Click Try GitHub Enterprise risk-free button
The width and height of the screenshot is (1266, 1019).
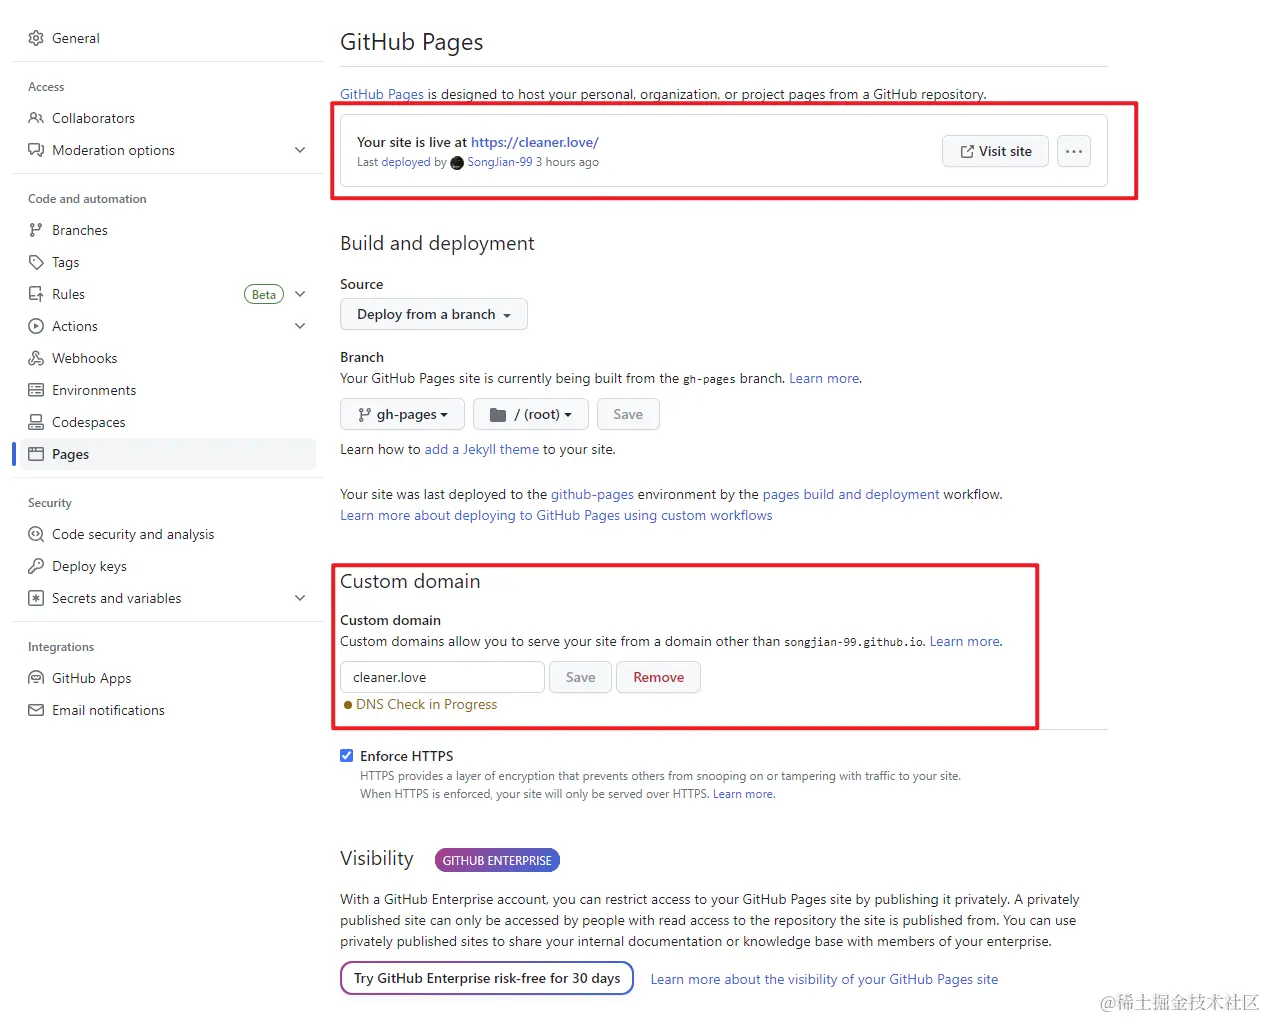pyautogui.click(x=487, y=978)
